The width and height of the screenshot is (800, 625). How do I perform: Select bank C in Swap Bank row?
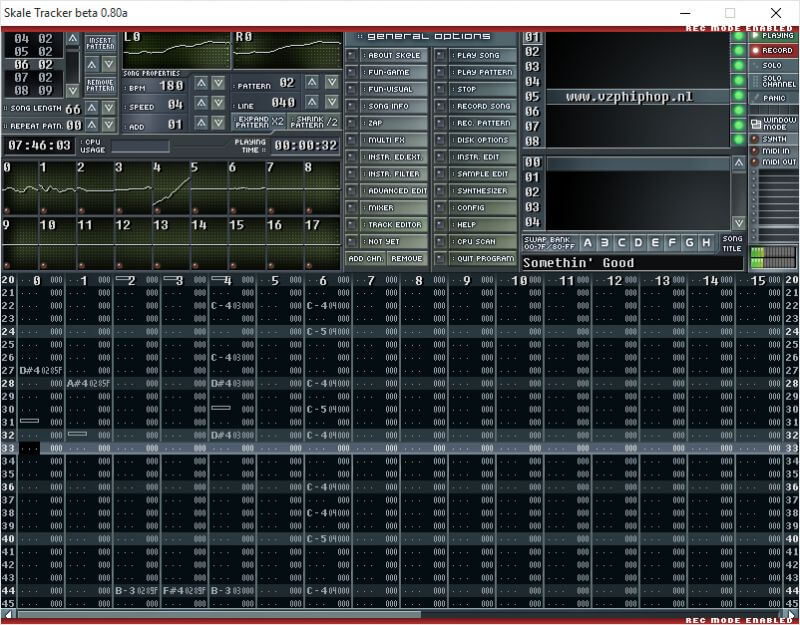coord(621,243)
